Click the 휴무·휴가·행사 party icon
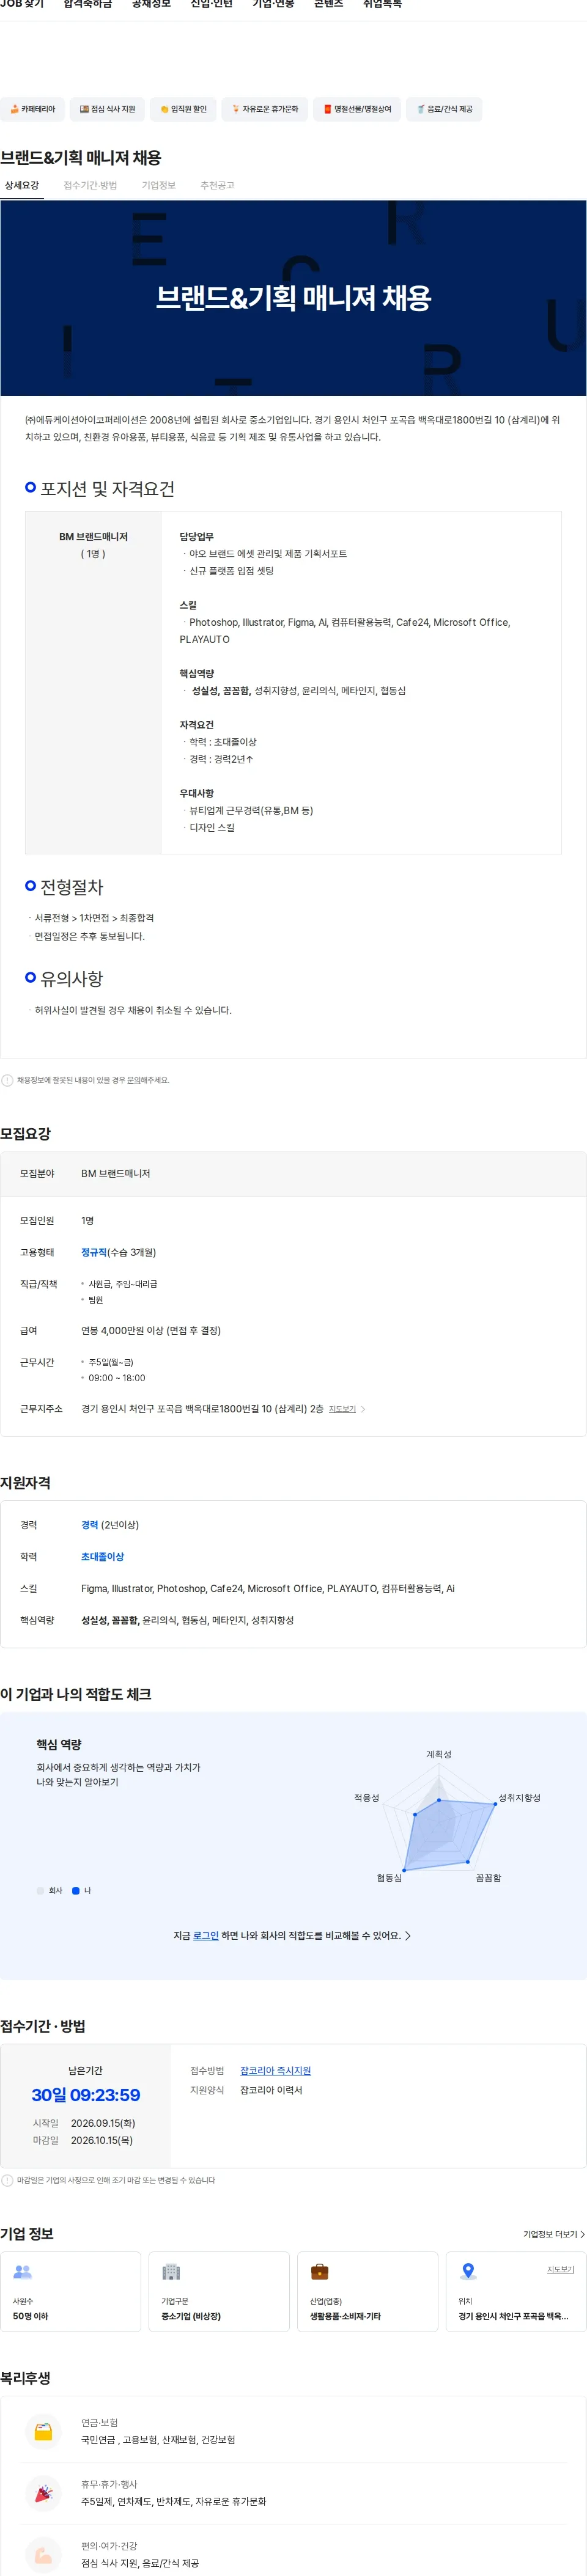The image size is (587, 2576). point(43,2493)
